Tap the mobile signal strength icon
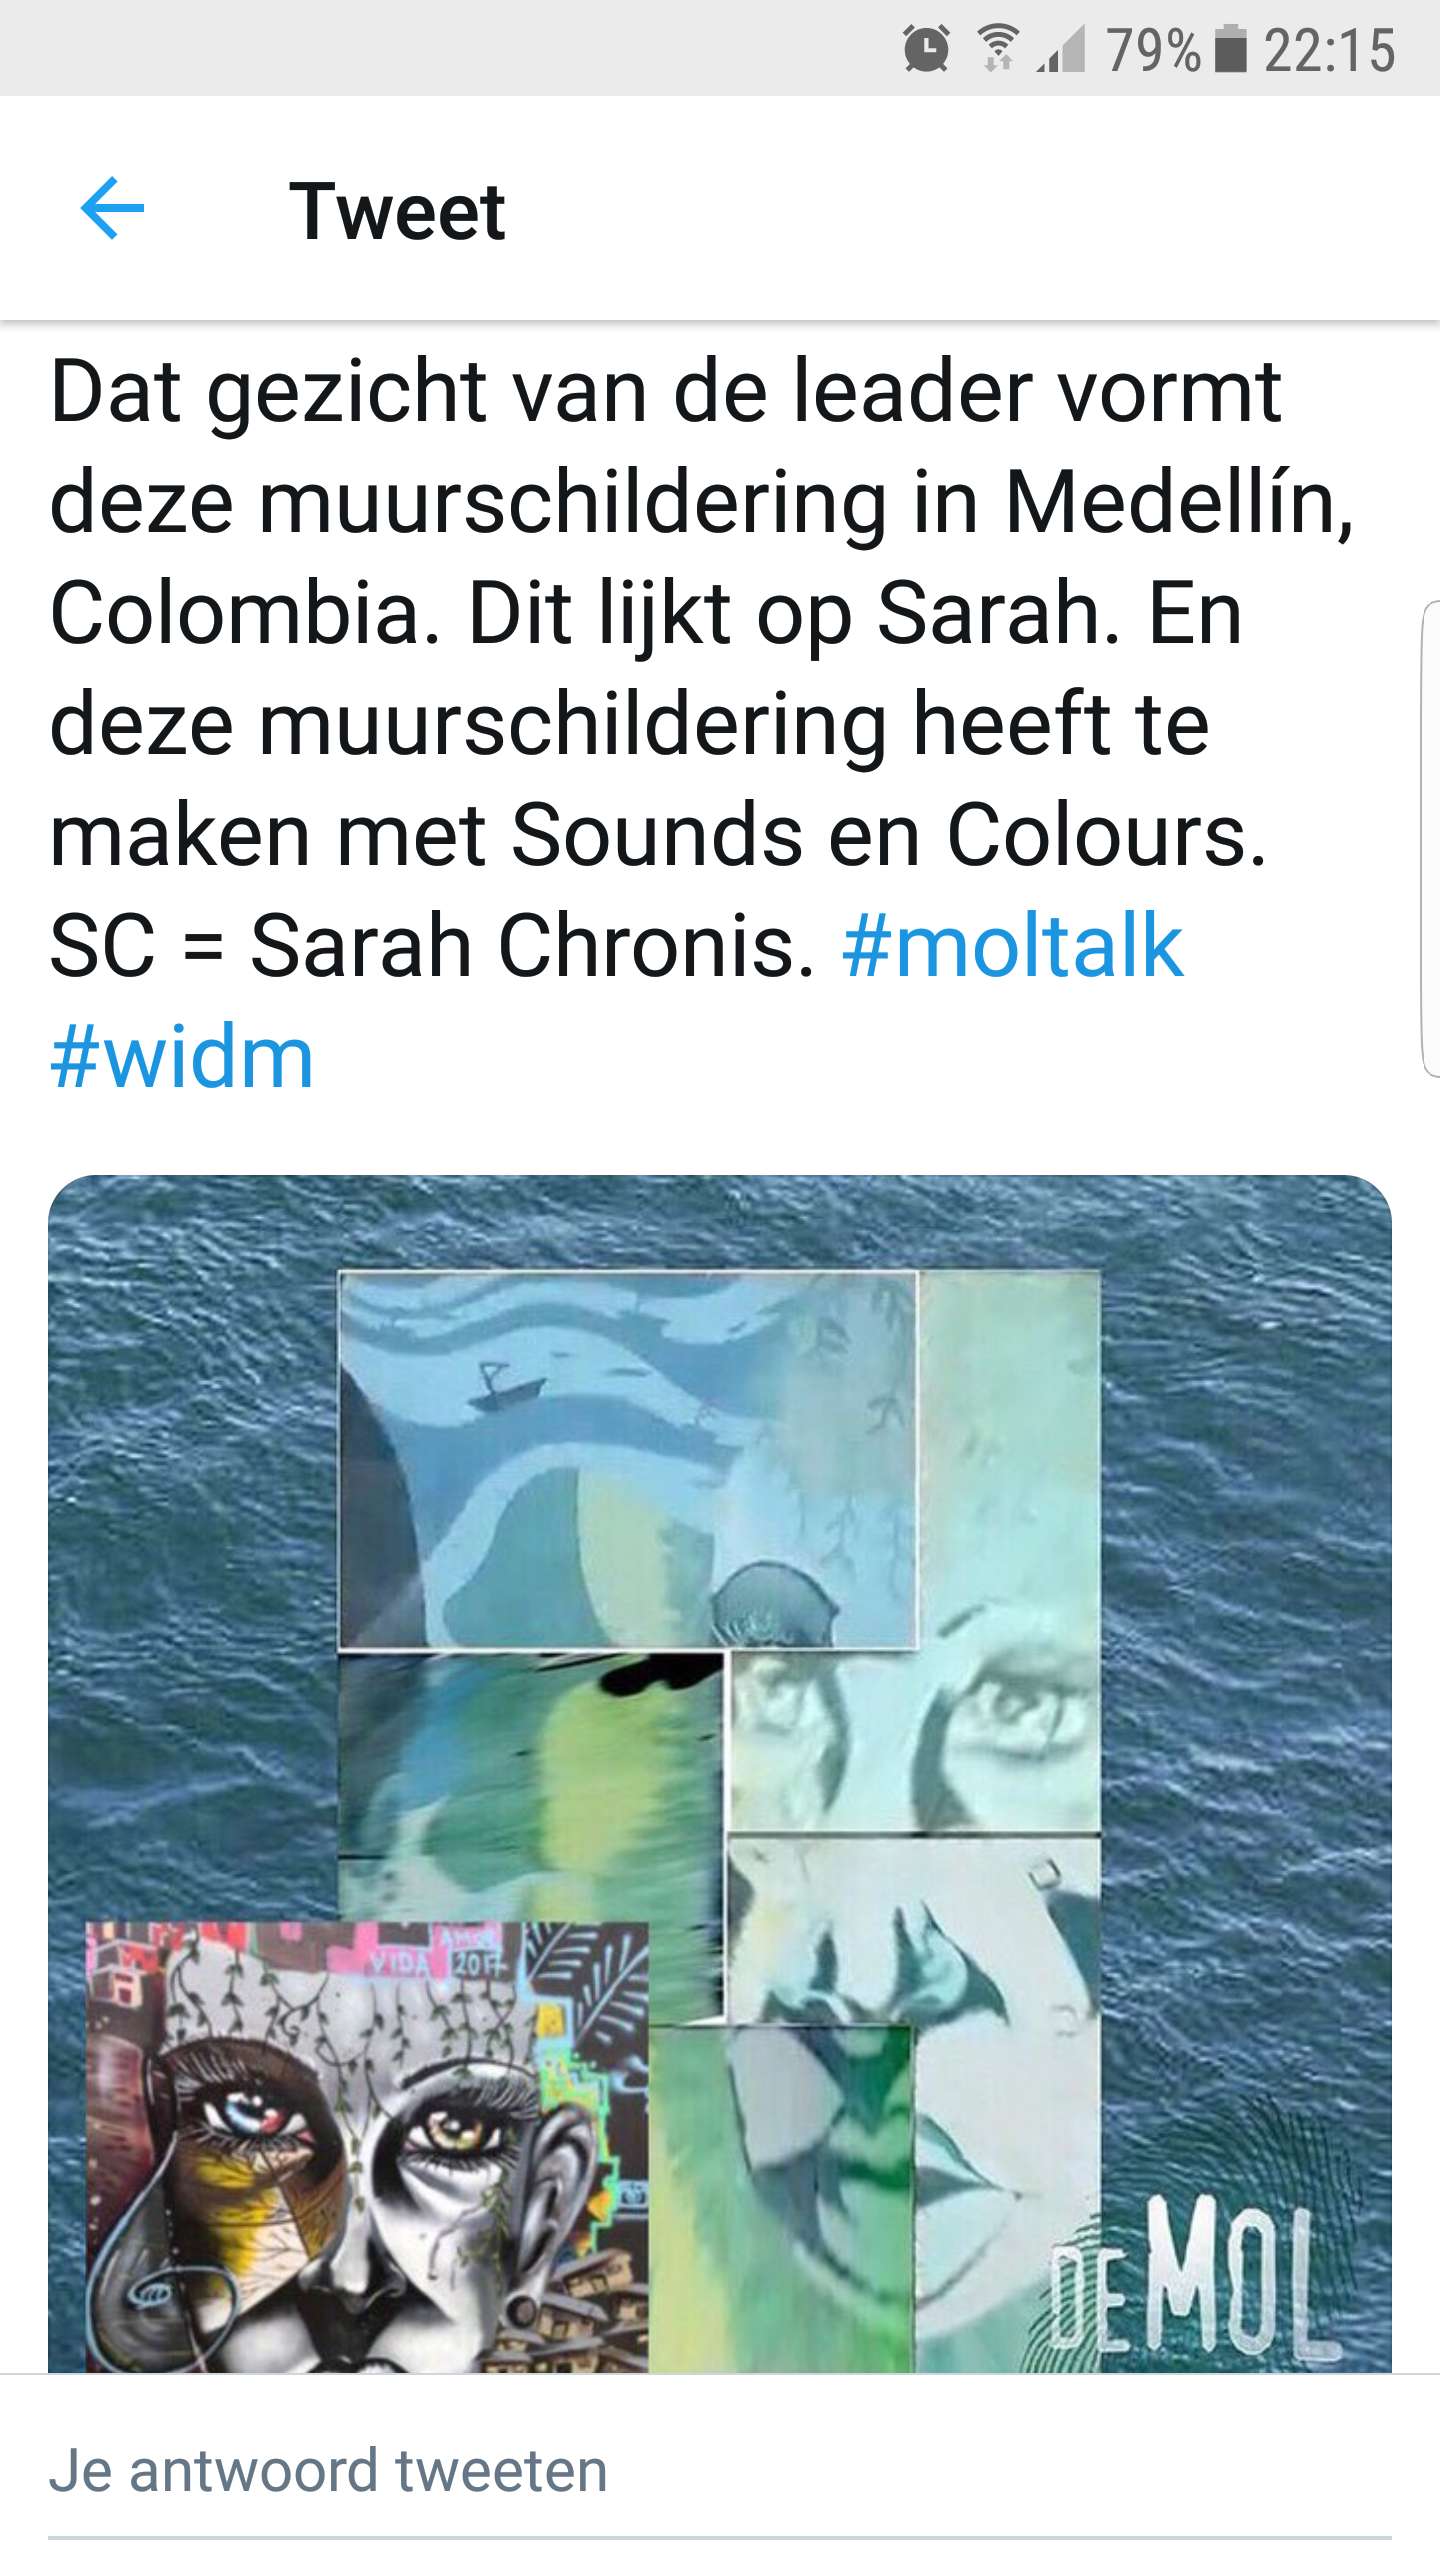The image size is (1440, 2560). pyautogui.click(x=1061, y=50)
